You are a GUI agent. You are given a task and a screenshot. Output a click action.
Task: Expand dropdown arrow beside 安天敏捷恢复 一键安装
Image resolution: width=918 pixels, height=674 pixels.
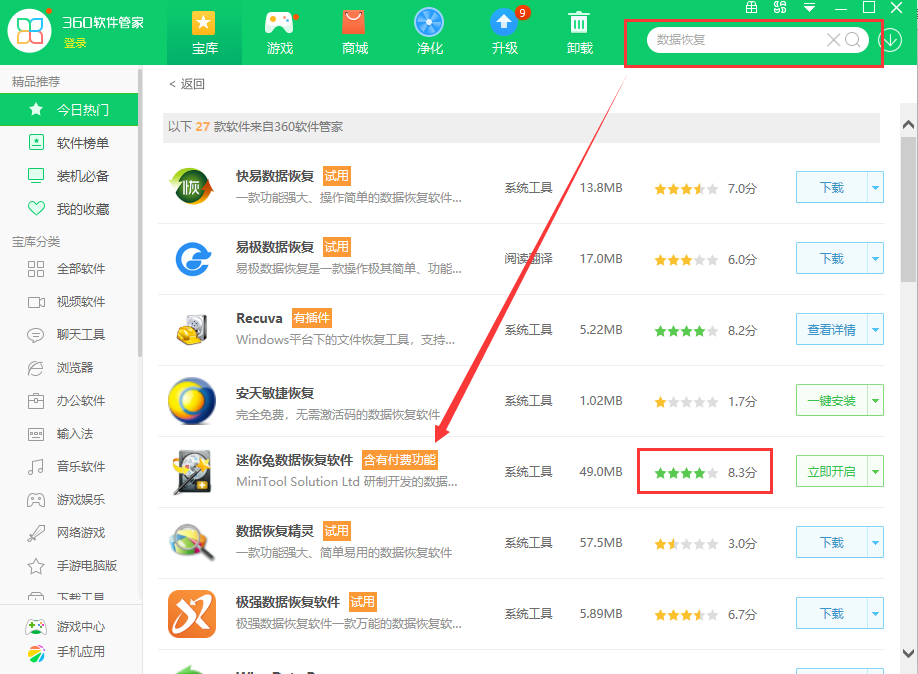pyautogui.click(x=875, y=401)
